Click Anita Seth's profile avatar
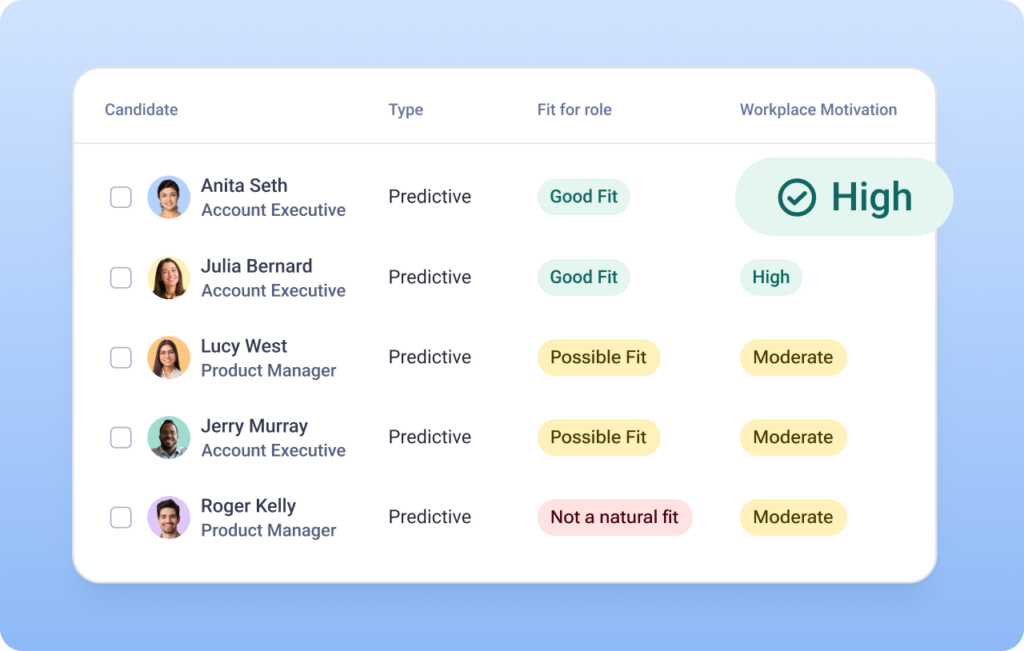Viewport: 1024px width, 651px height. coord(168,197)
